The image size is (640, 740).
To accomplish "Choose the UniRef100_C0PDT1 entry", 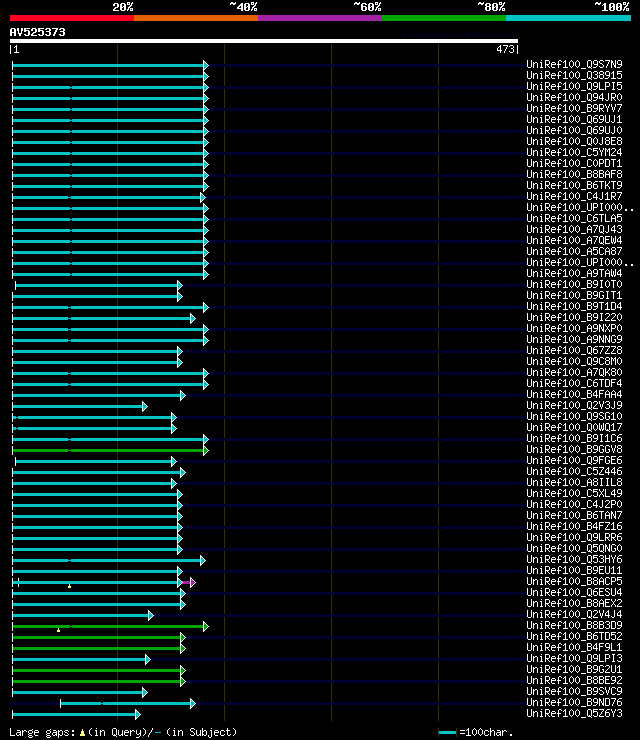I will tap(574, 163).
